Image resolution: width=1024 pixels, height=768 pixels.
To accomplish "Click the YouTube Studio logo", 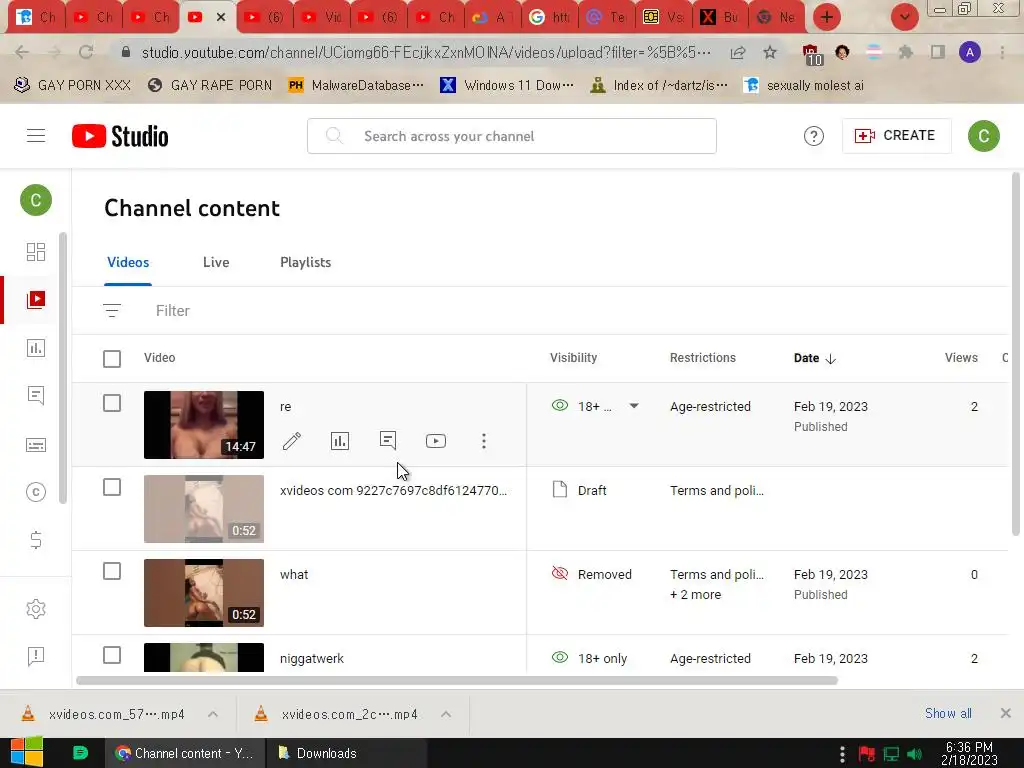I will [120, 136].
